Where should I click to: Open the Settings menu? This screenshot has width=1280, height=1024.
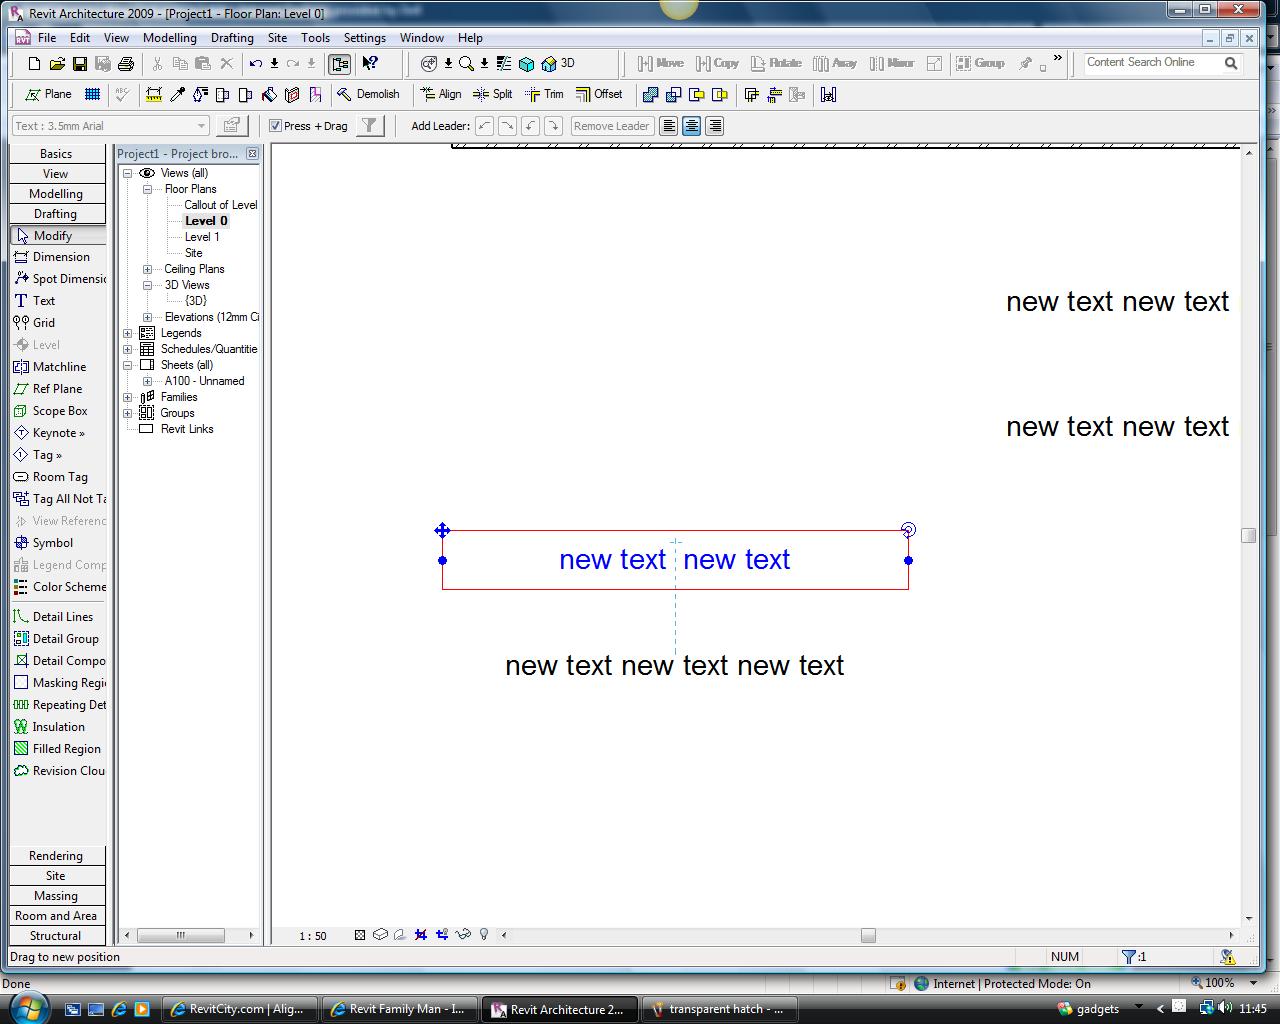pyautogui.click(x=365, y=38)
